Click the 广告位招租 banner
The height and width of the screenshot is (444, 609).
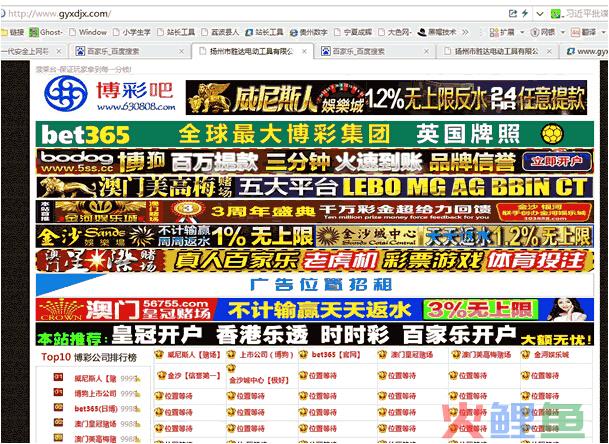315,285
